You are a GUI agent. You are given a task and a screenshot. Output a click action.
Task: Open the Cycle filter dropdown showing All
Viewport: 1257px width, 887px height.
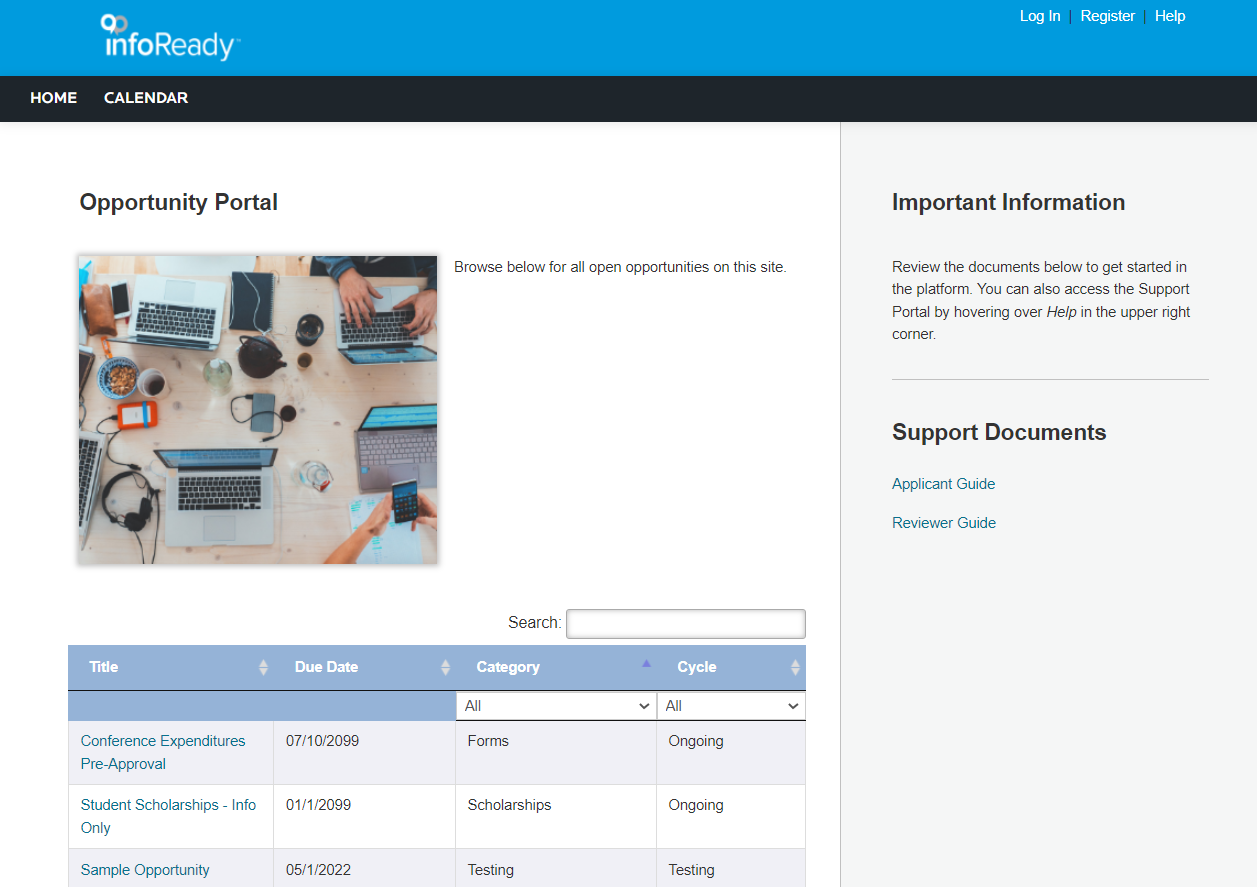click(731, 705)
